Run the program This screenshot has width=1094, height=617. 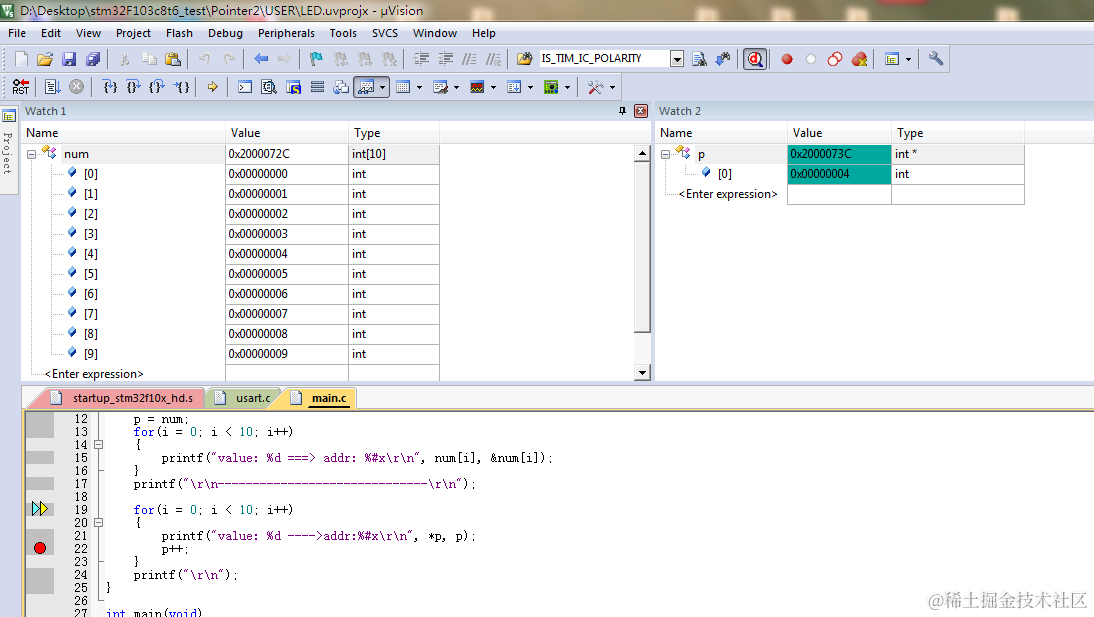[x=52, y=87]
